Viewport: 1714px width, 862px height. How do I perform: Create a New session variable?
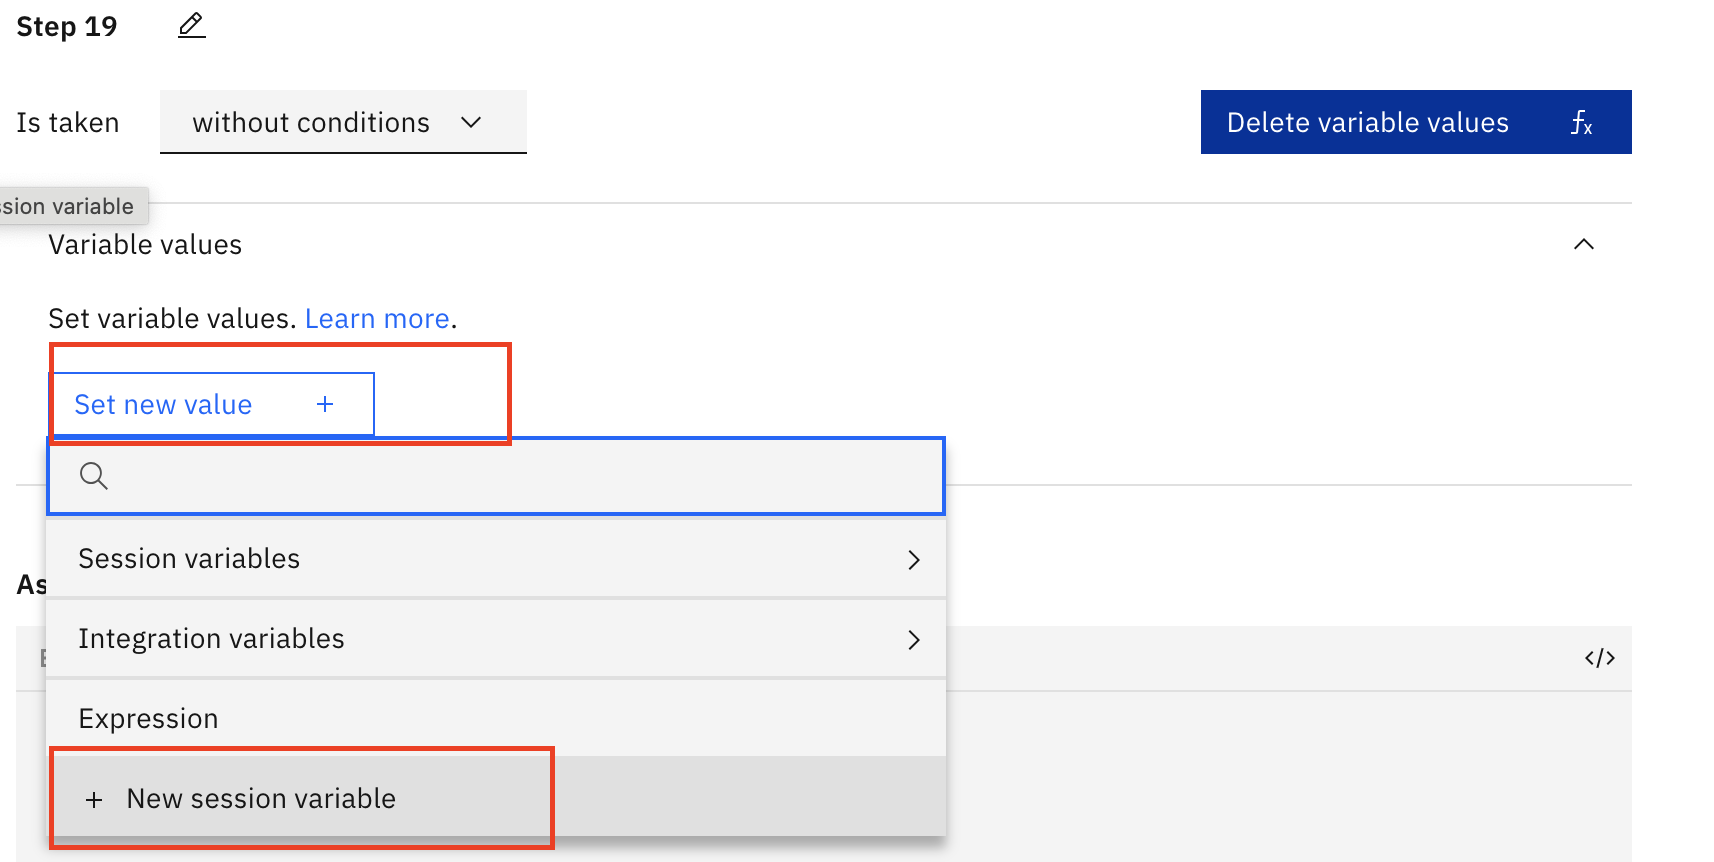pyautogui.click(x=261, y=799)
